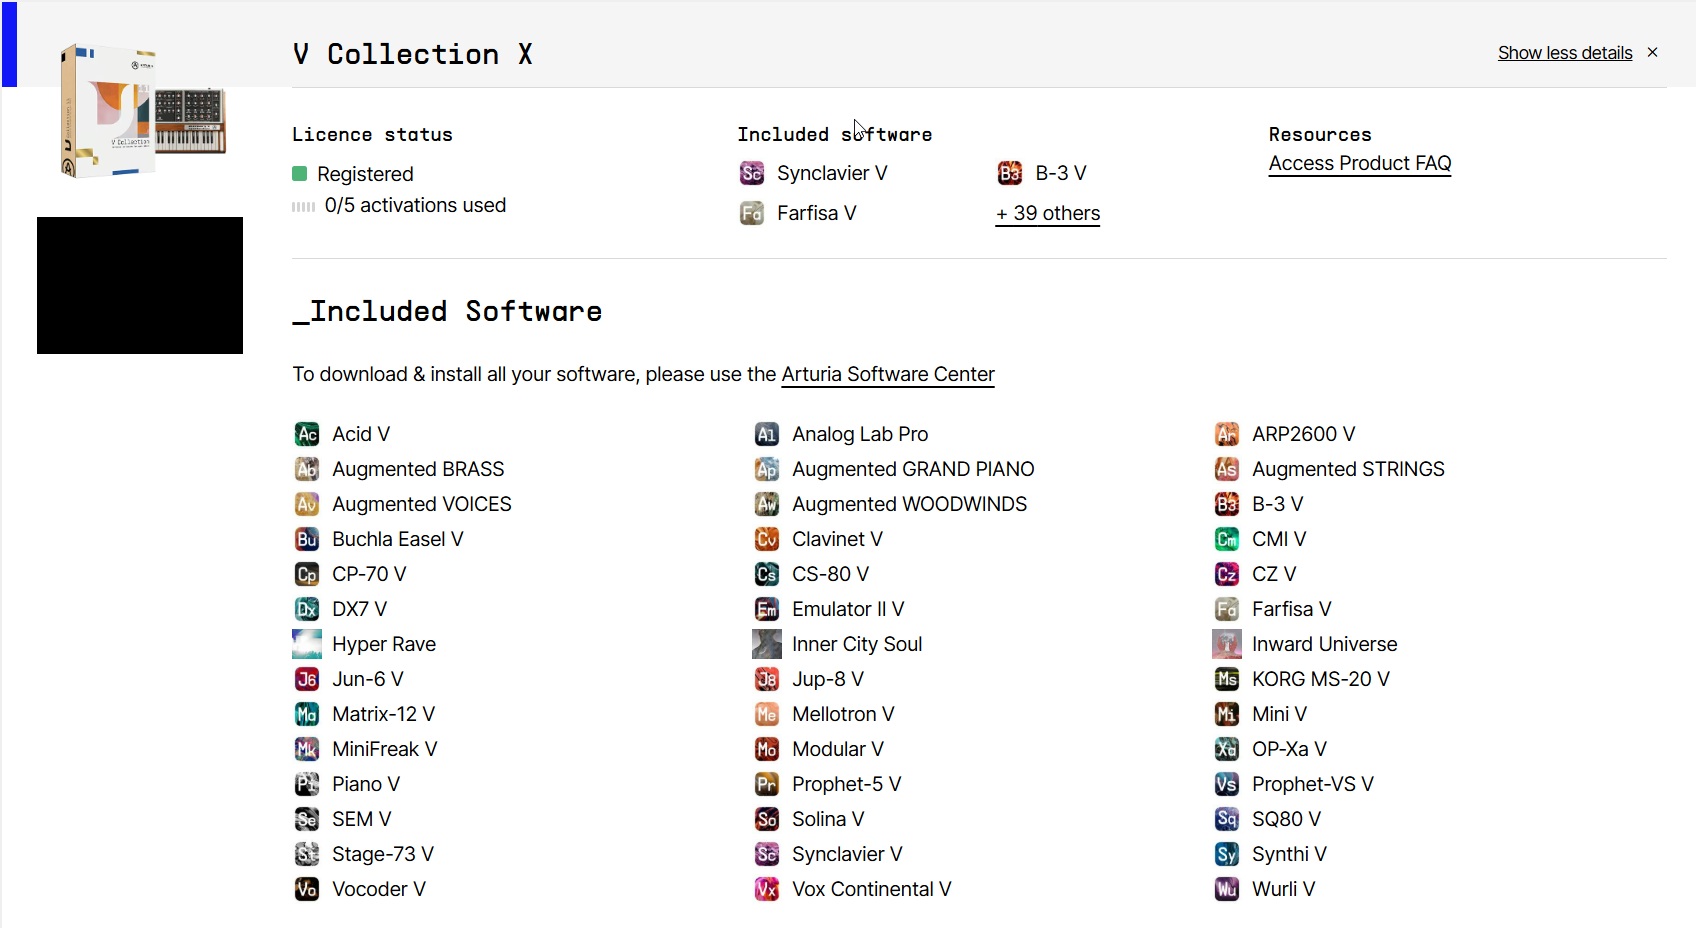Image resolution: width=1696 pixels, height=928 pixels.
Task: Expand the + 39 others link
Action: pos(1048,213)
